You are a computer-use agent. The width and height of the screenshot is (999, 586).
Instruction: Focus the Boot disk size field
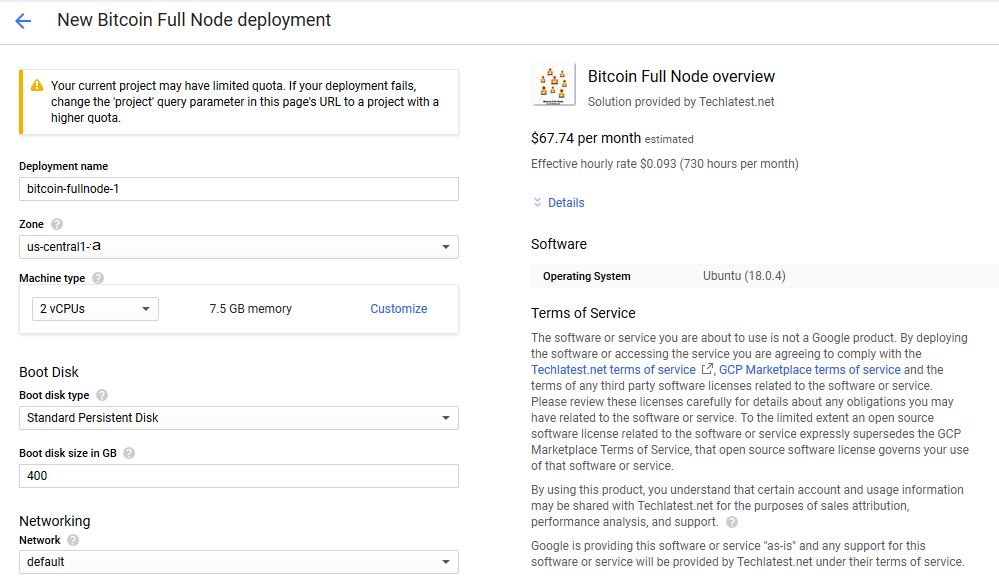coord(239,476)
